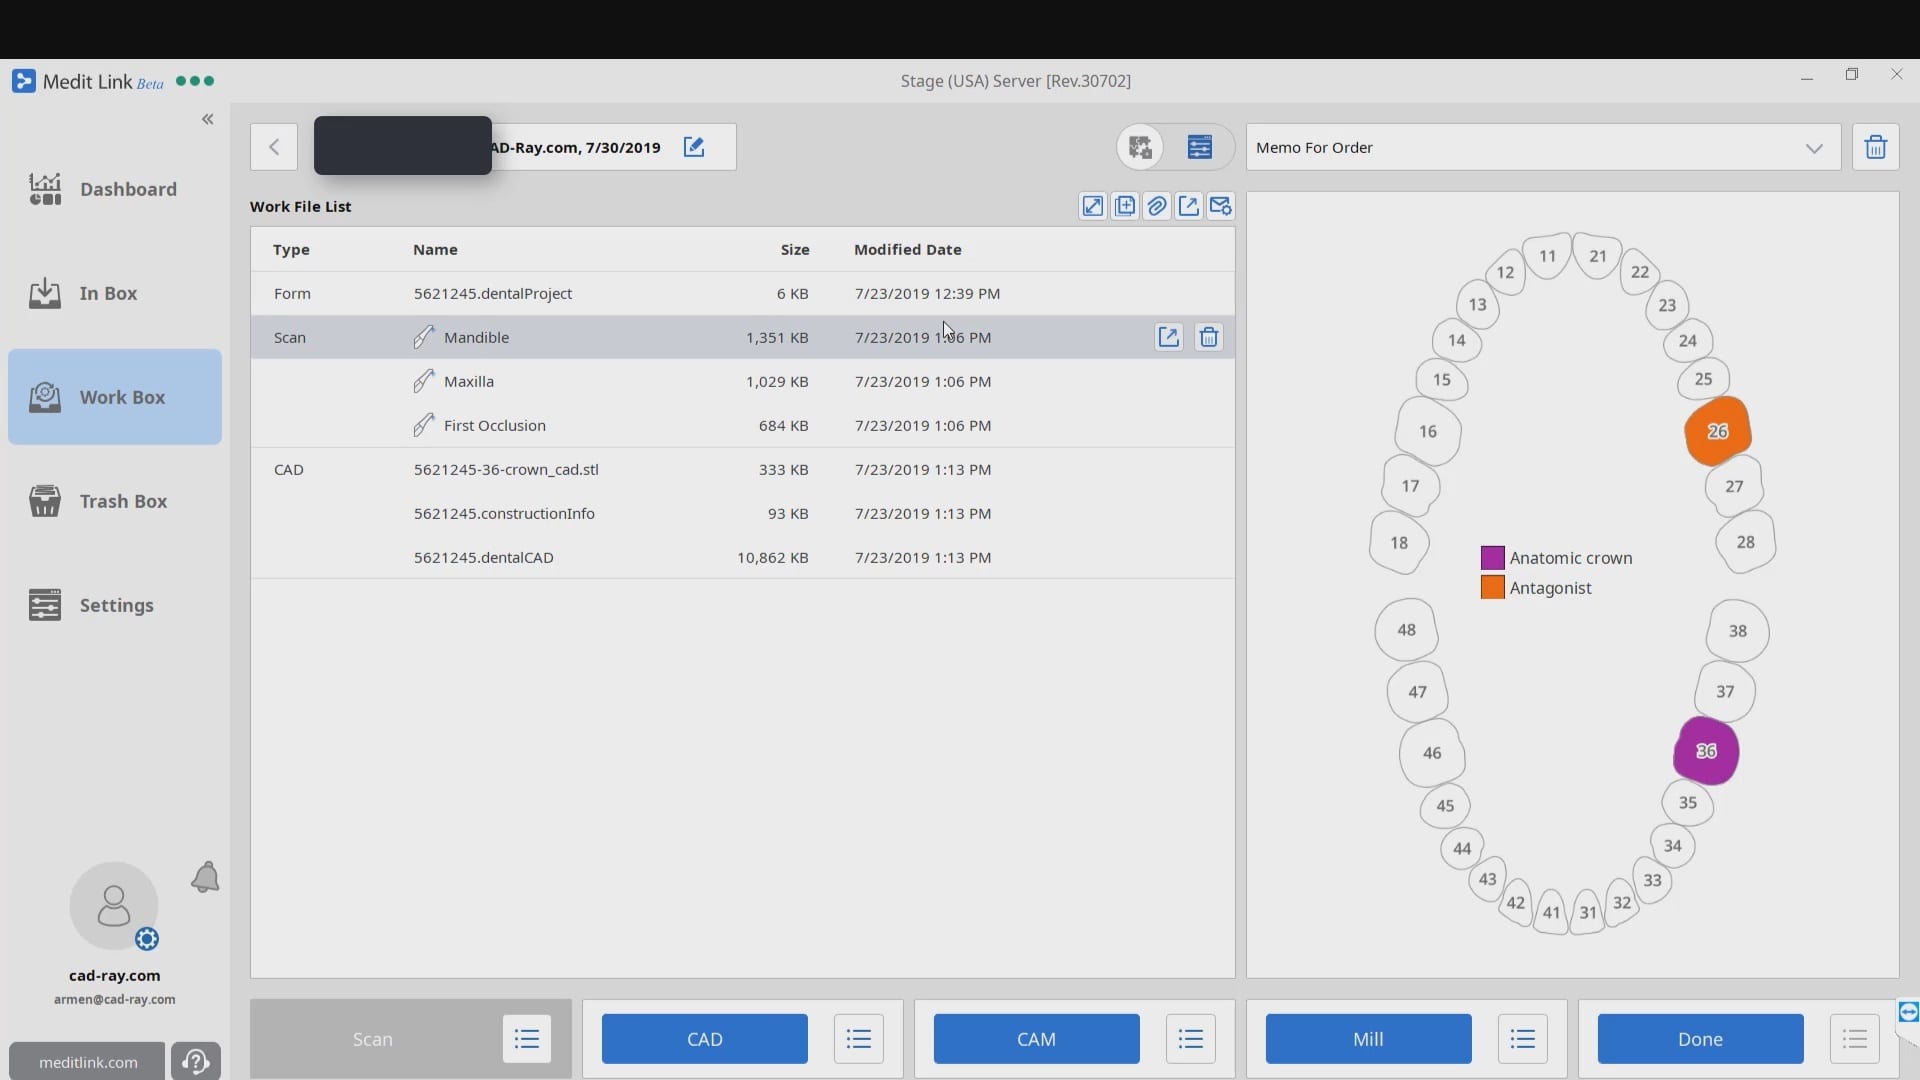This screenshot has height=1080, width=1920.
Task: Click the attach file paperclip icon
Action: (1157, 206)
